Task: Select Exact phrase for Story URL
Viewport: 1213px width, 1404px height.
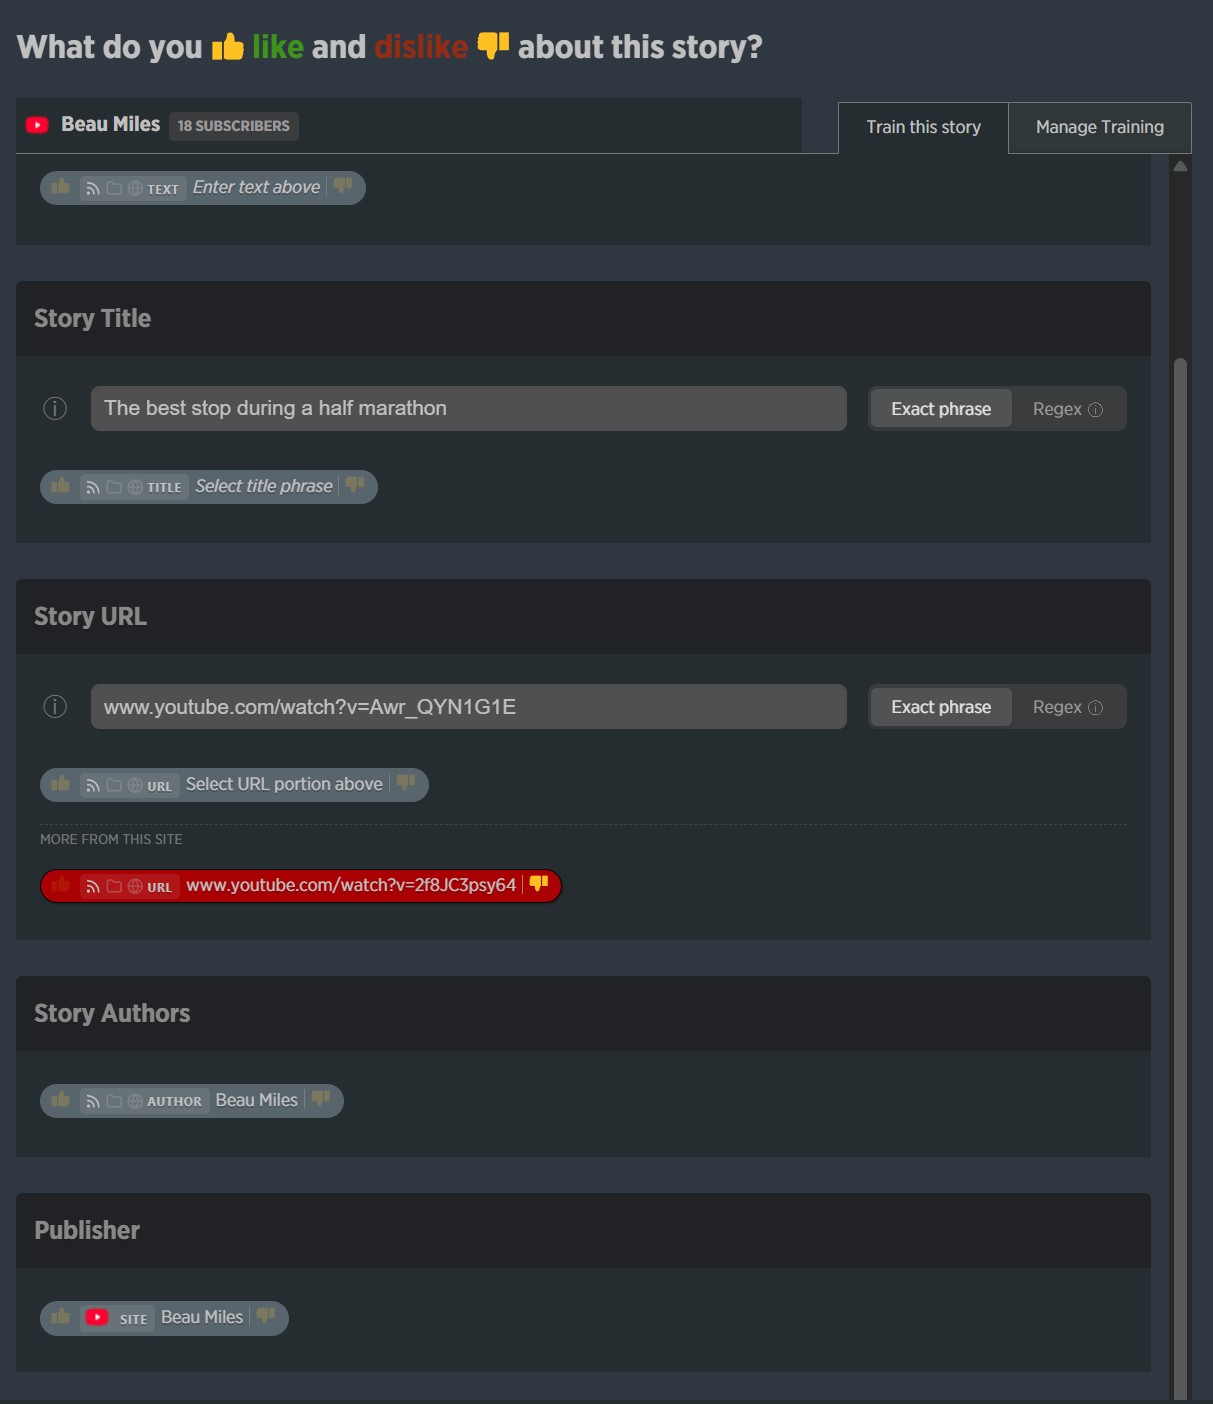Action: (x=941, y=707)
